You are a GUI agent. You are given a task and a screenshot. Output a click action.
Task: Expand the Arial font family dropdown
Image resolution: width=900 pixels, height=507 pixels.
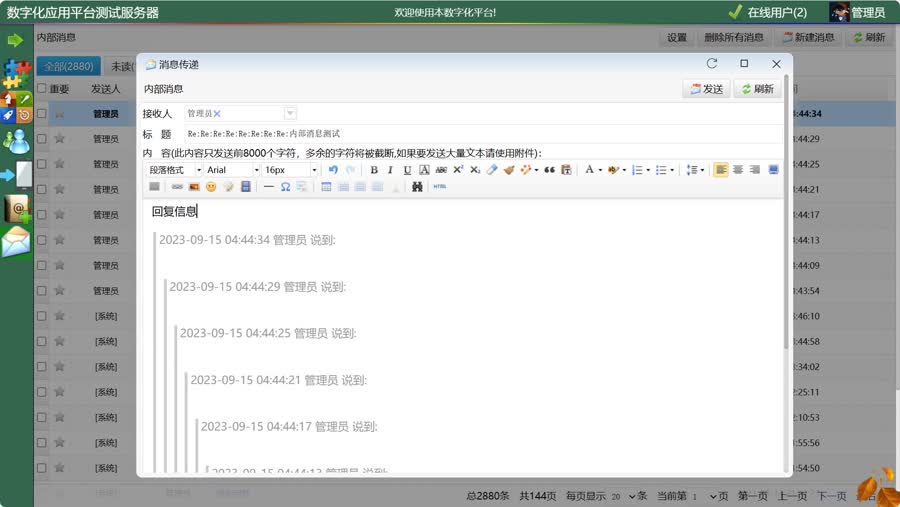[232, 170]
